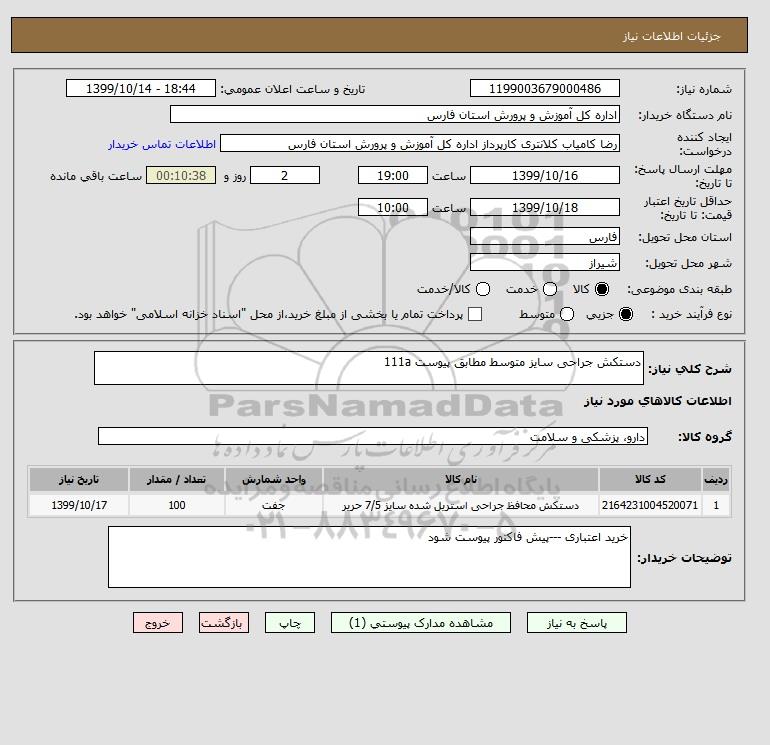Click the unit cell جفت
Viewport: 770px width, 745px height.
274,505
